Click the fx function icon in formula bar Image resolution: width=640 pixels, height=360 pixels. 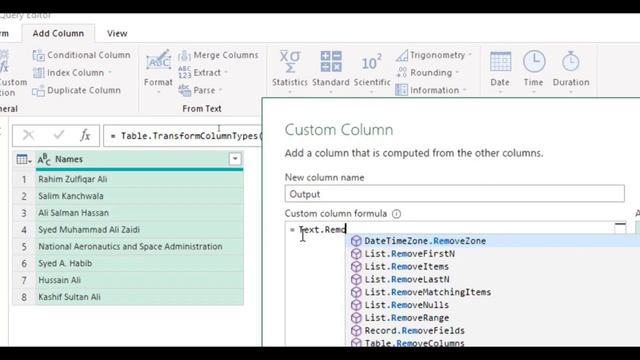(x=85, y=135)
